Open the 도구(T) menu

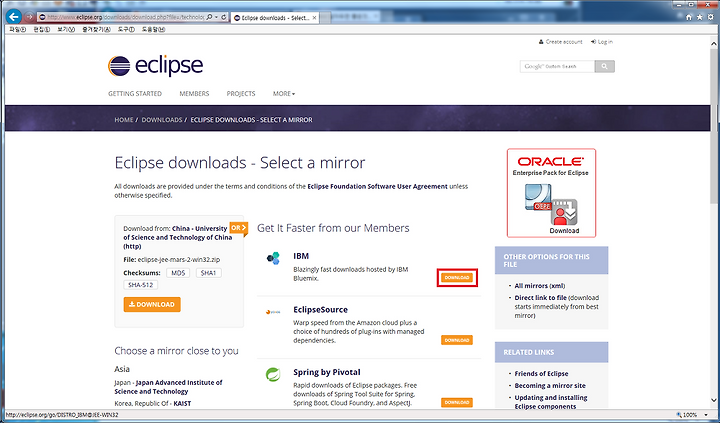click(126, 29)
